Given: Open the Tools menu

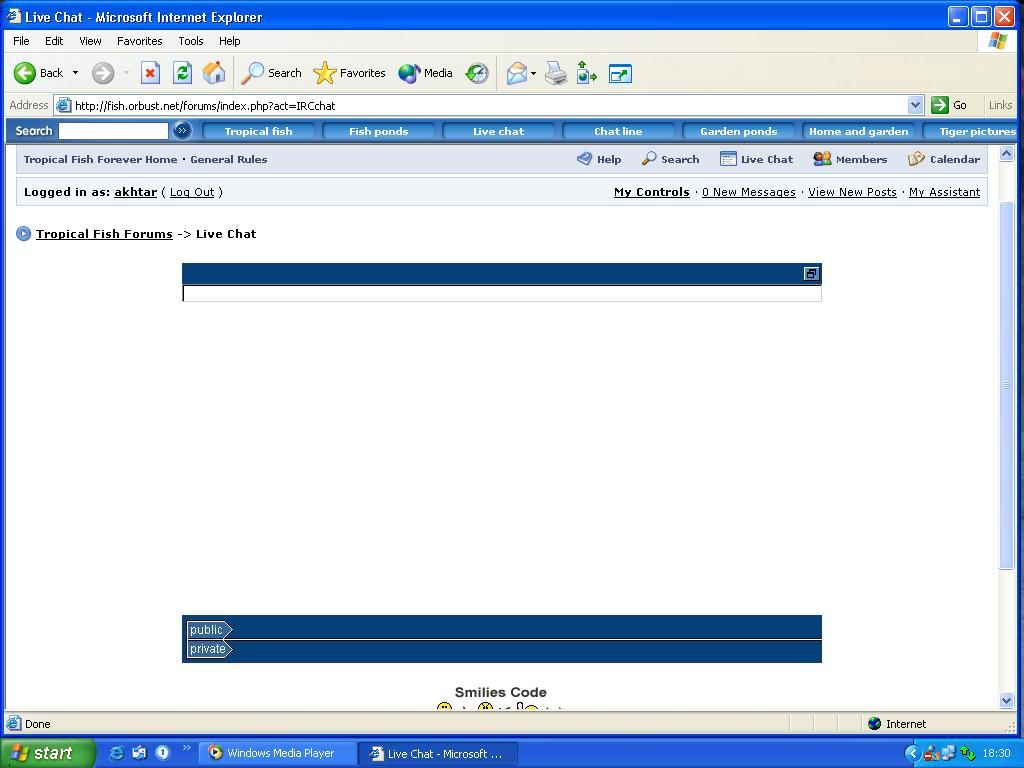Looking at the screenshot, I should (x=190, y=41).
